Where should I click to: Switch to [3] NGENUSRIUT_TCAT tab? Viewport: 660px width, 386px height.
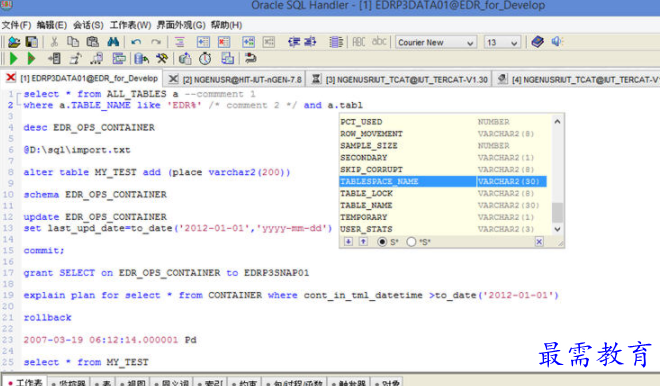coord(399,79)
